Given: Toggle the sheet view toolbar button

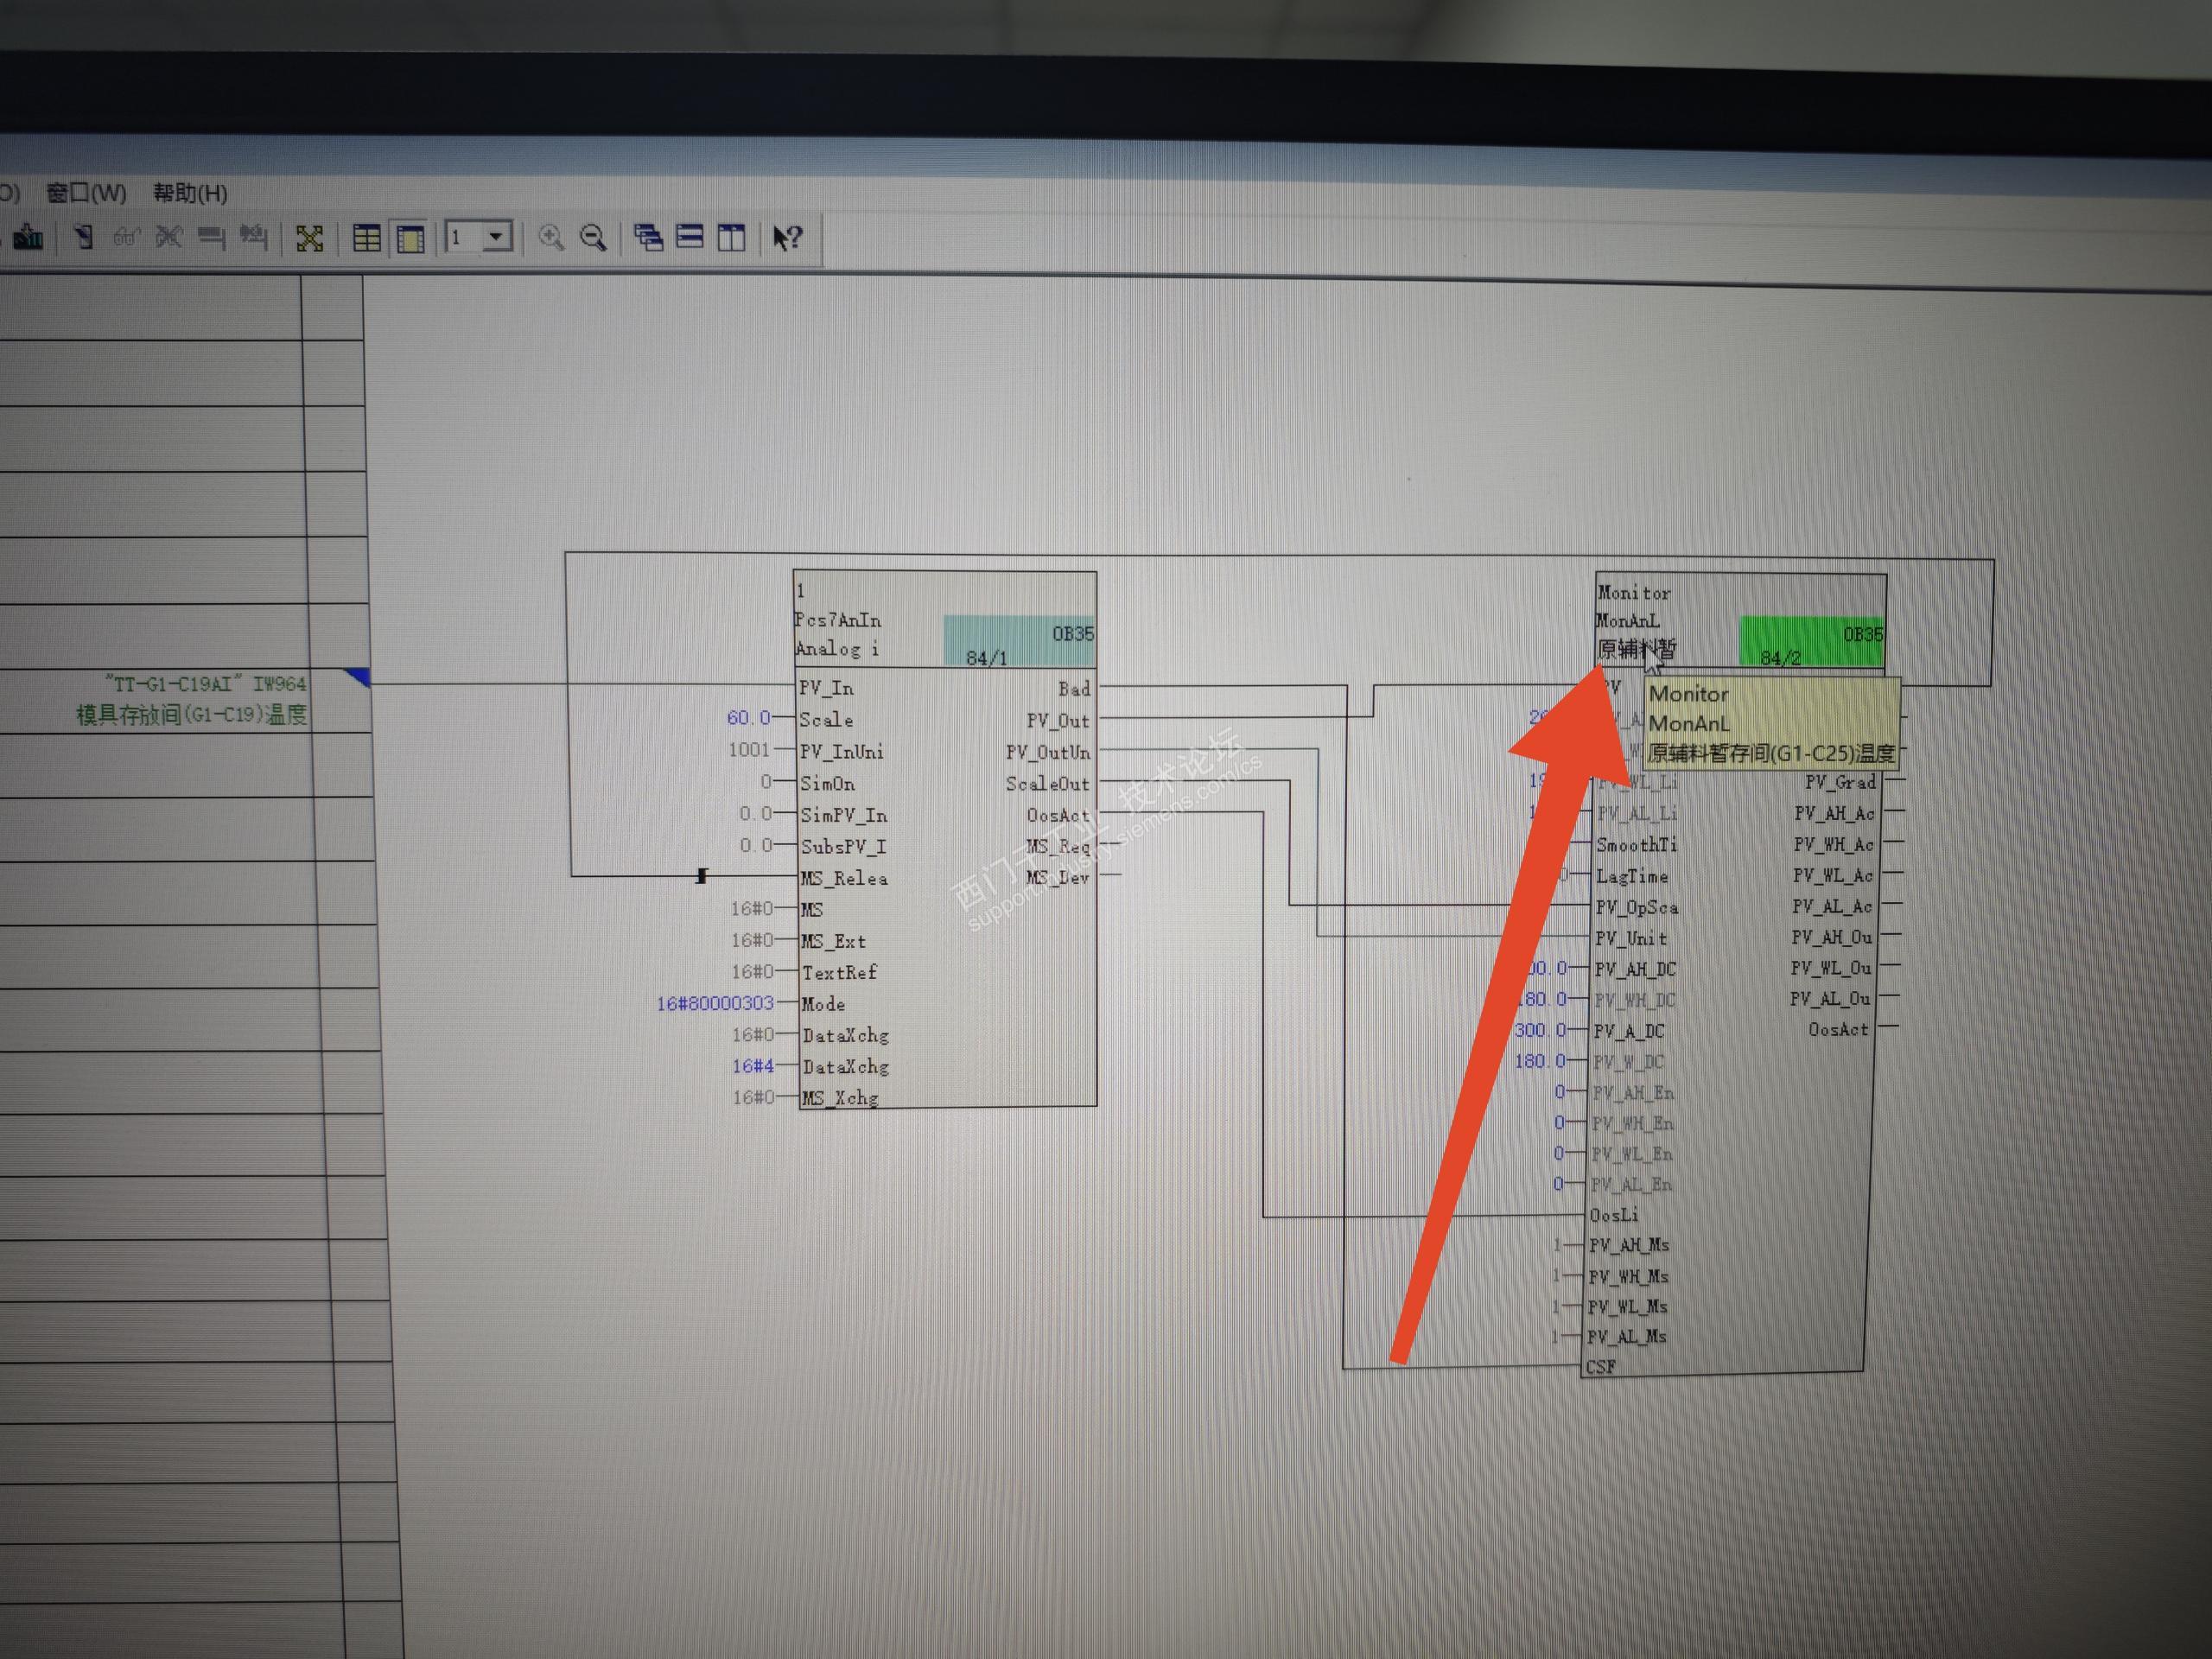Looking at the screenshot, I should [x=411, y=239].
